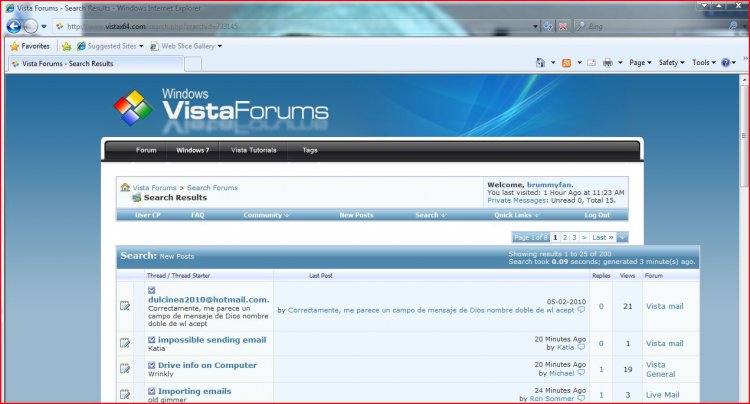Open the 'impossible sending email' thread
This screenshot has height=404, width=750.
212,340
